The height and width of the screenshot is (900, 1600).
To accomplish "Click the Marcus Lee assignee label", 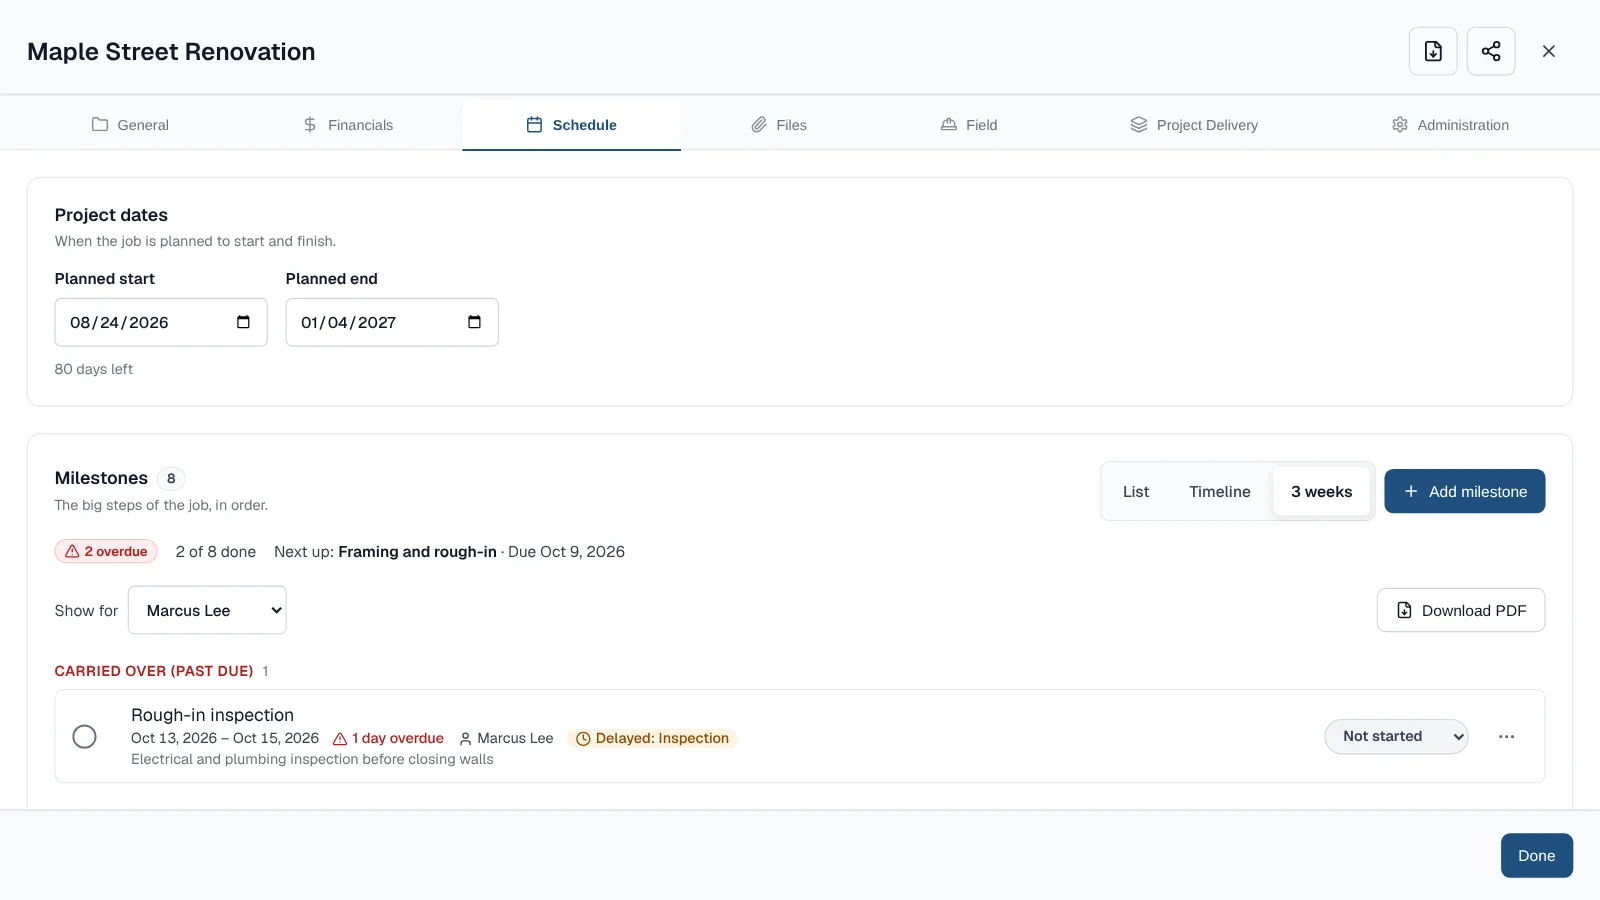I will [506, 739].
